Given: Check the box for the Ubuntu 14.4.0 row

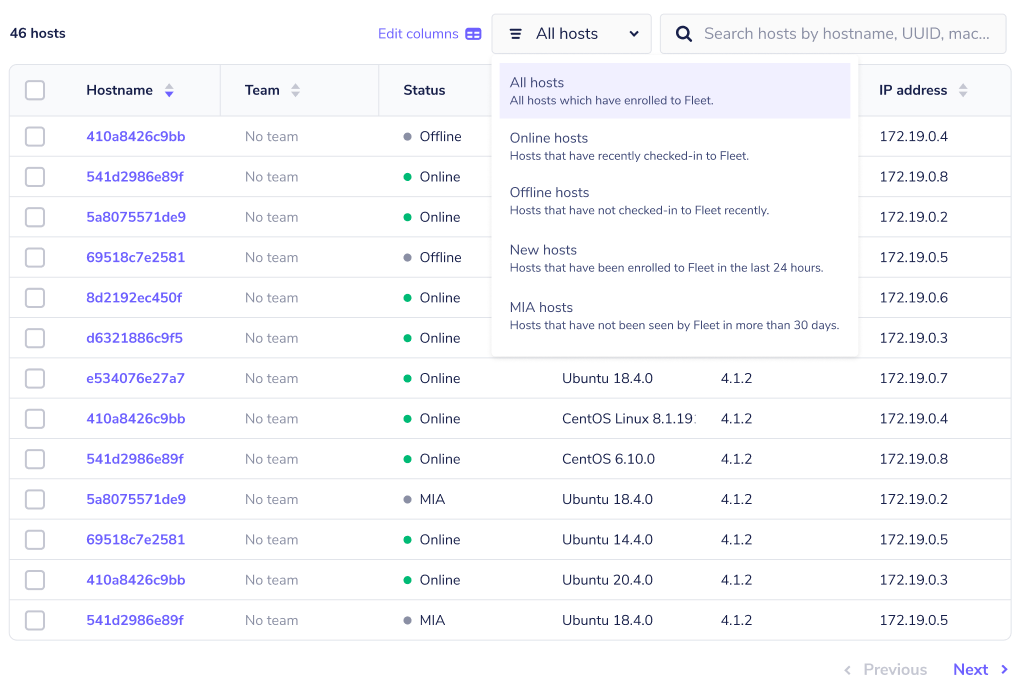Looking at the screenshot, I should click(35, 540).
